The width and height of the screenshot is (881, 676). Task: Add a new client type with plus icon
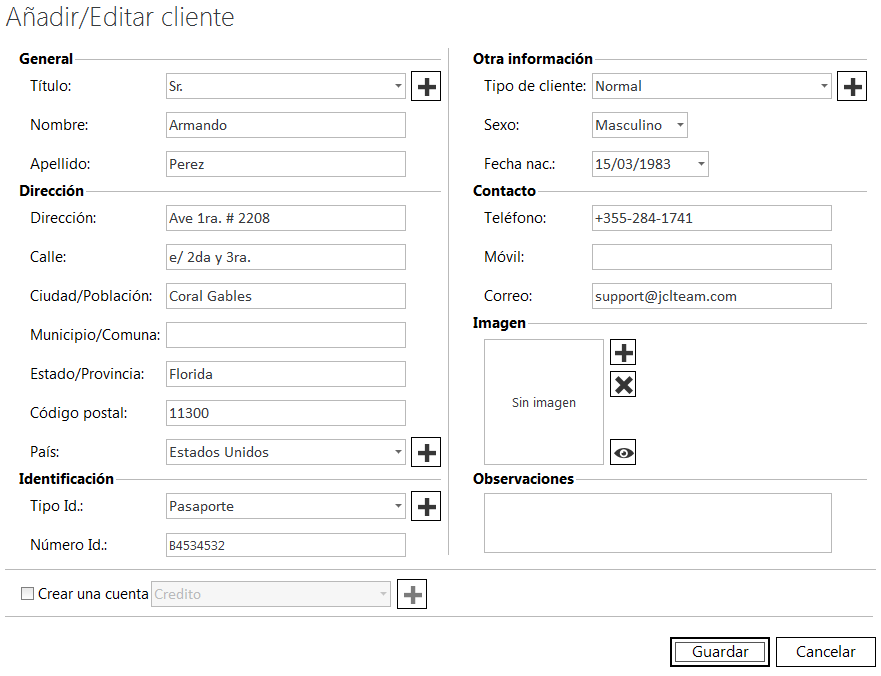pos(852,87)
